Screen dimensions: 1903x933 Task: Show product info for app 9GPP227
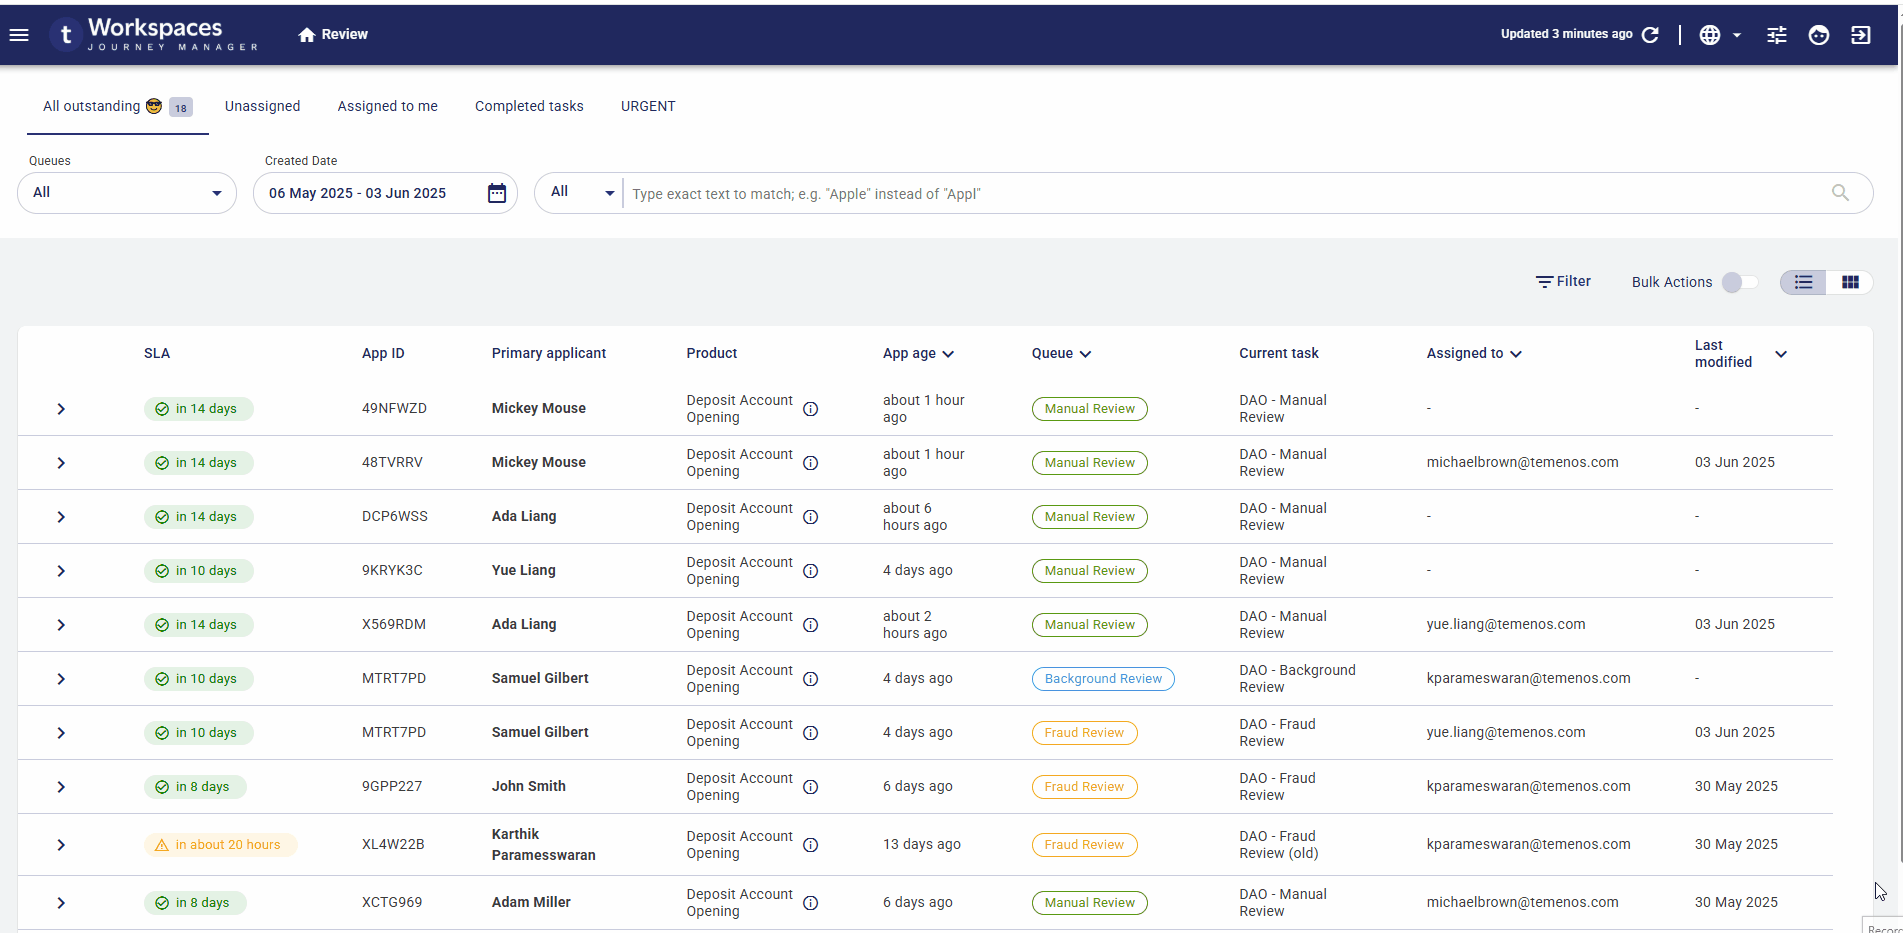[x=811, y=787]
